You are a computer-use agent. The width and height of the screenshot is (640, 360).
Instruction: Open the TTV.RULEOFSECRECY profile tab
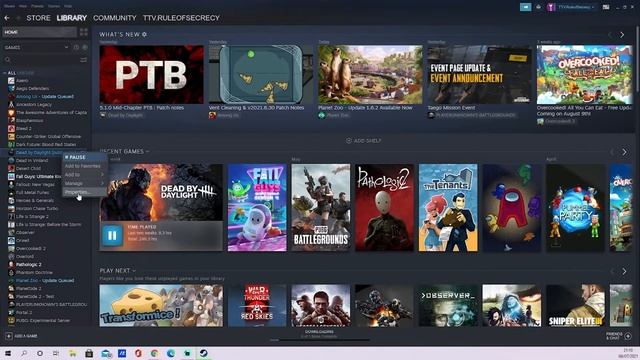click(x=181, y=18)
